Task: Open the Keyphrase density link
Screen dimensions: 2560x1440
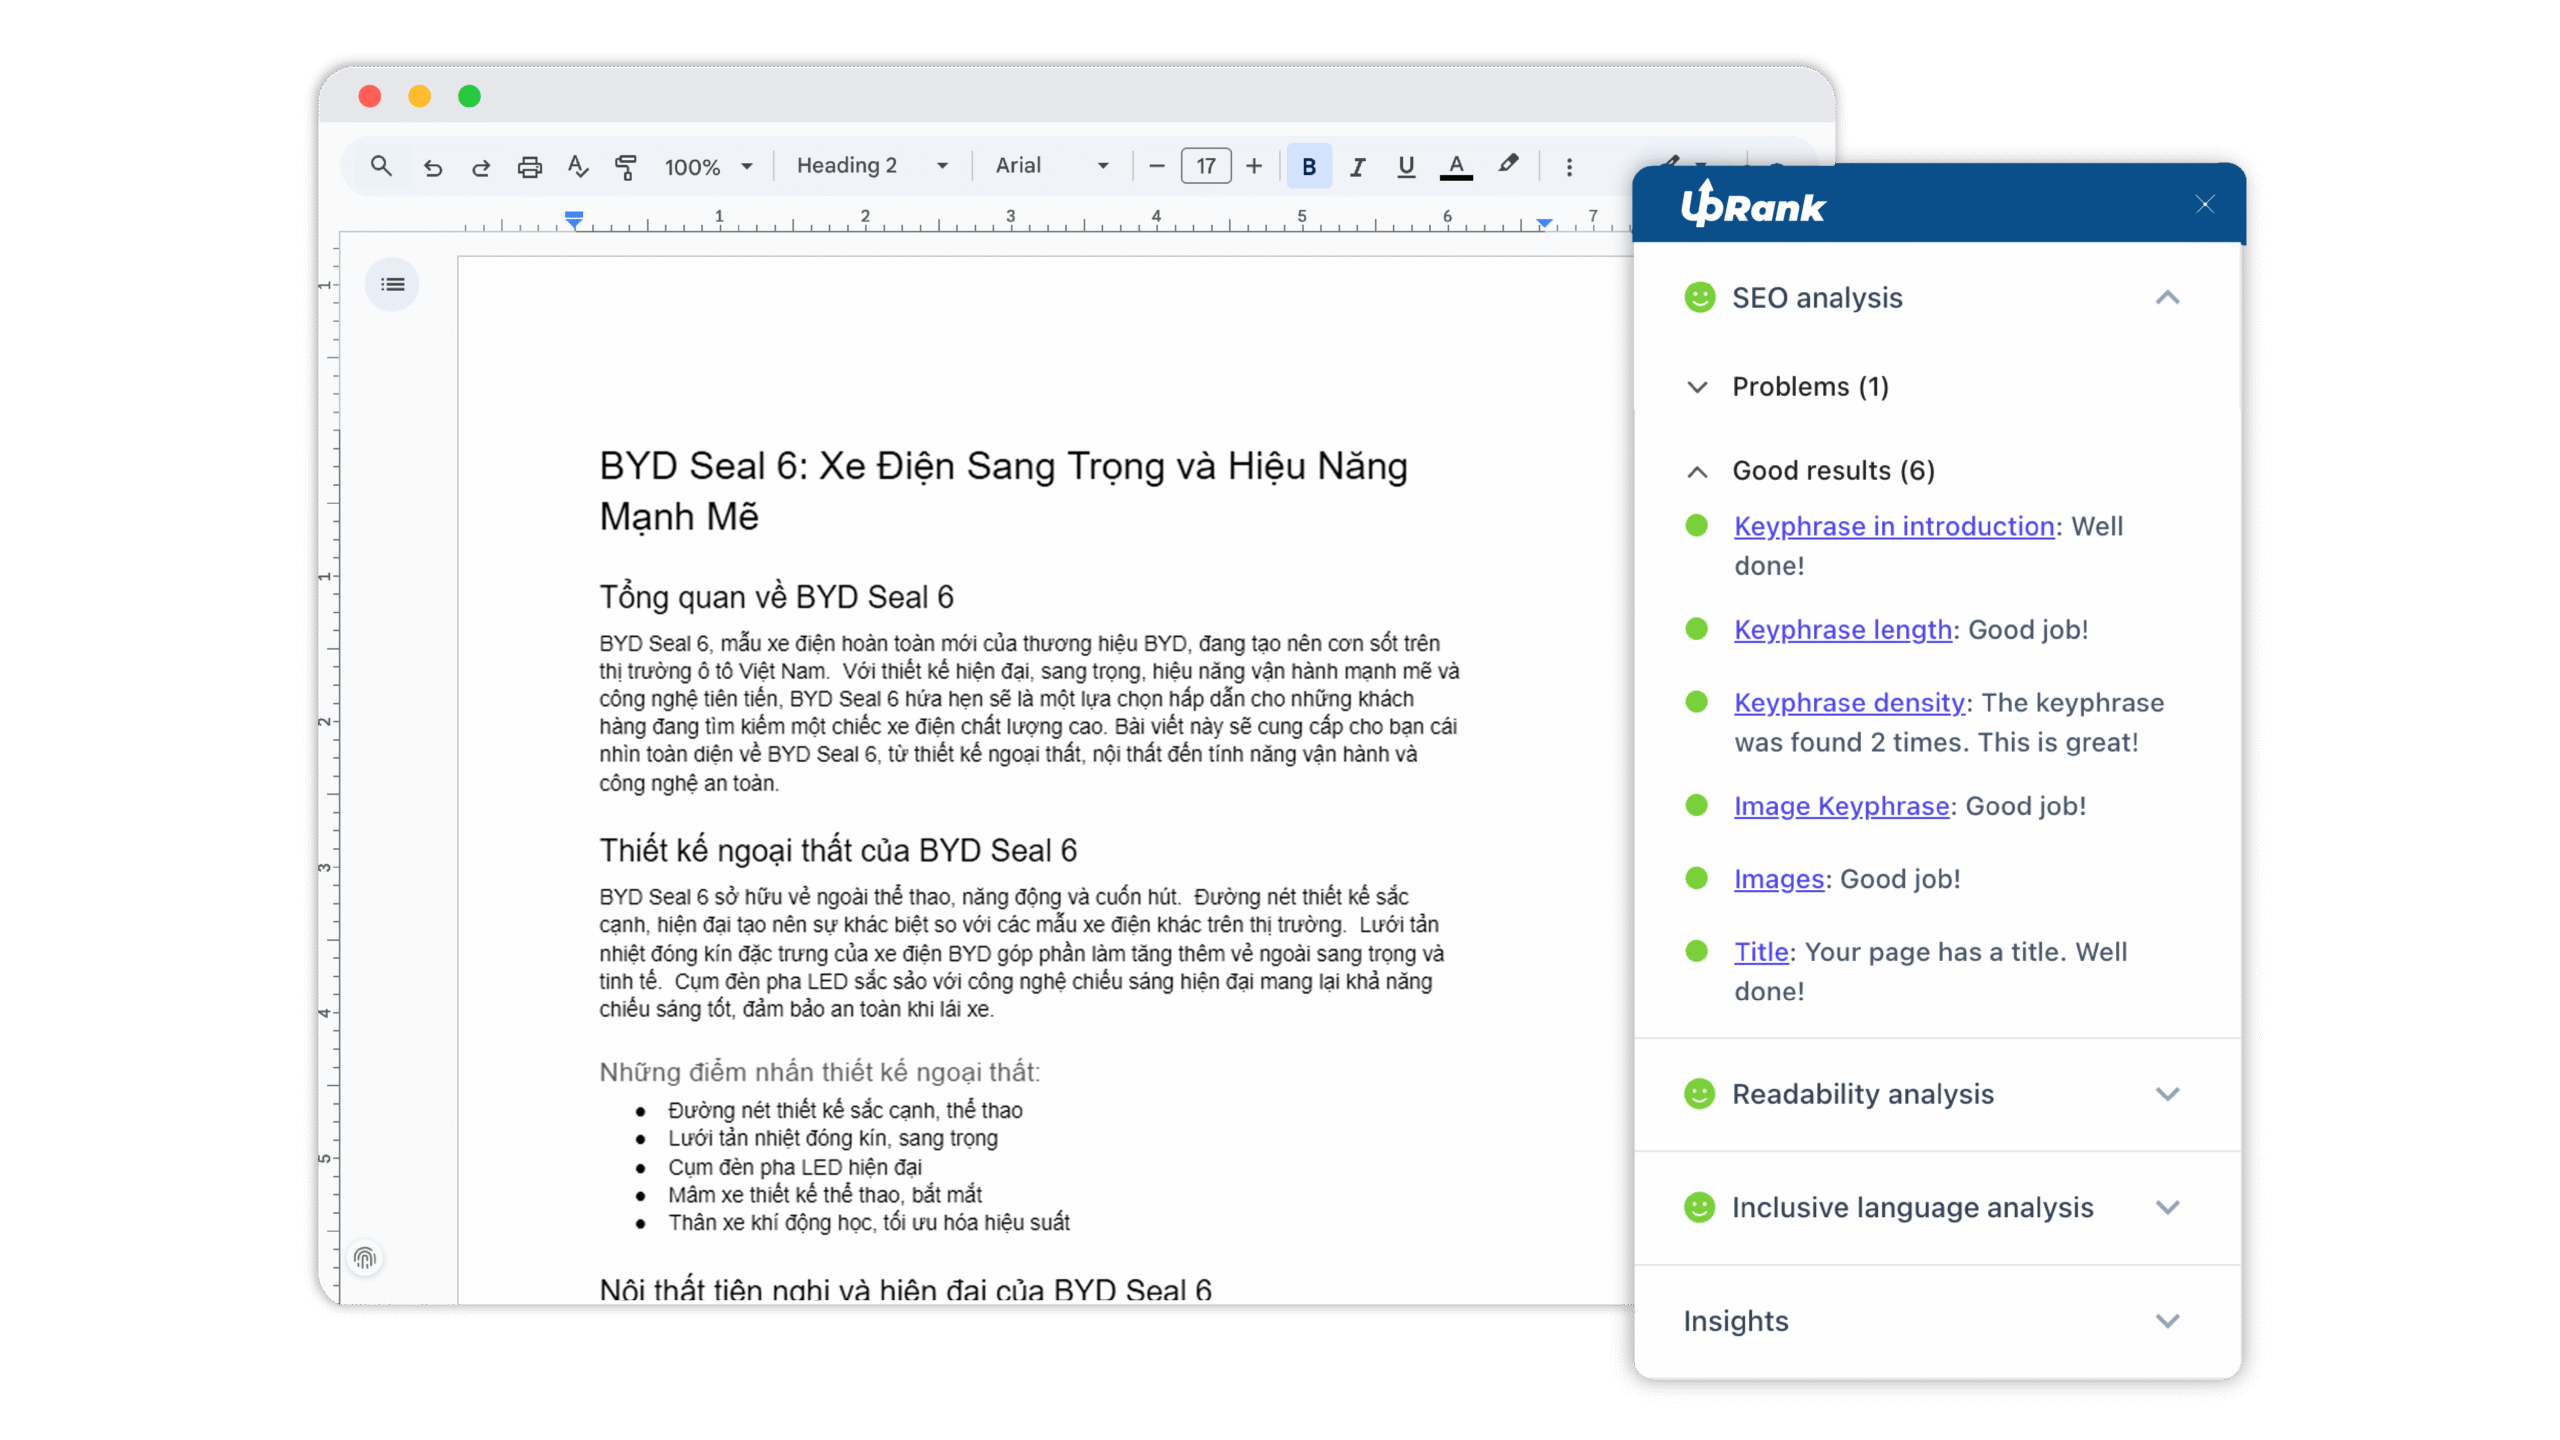Action: pos(1850,703)
